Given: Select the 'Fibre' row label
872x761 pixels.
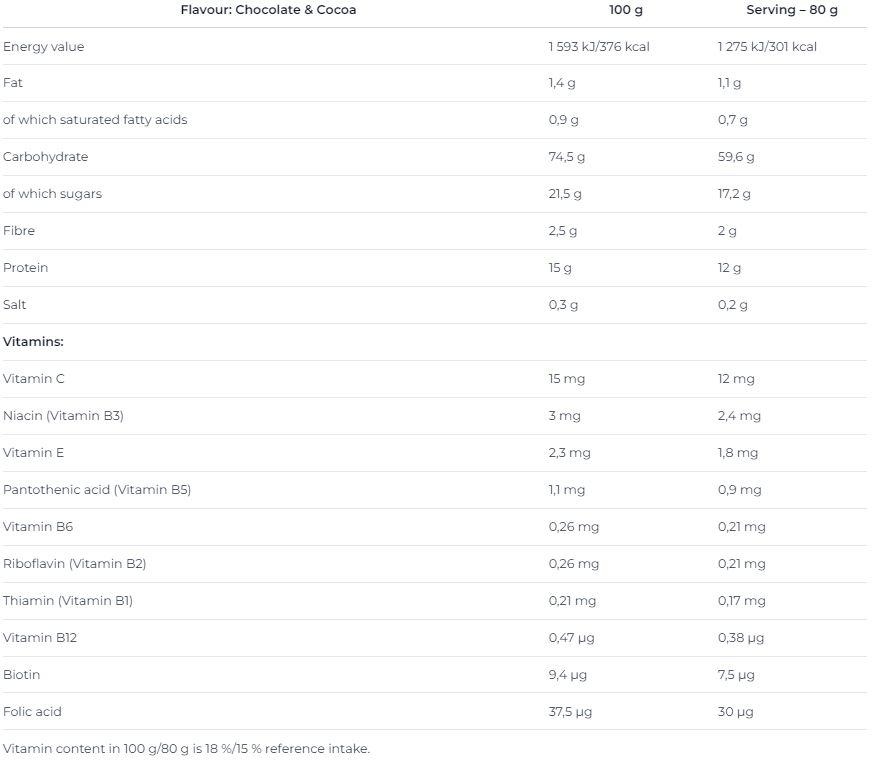Looking at the screenshot, I should pos(19,231).
